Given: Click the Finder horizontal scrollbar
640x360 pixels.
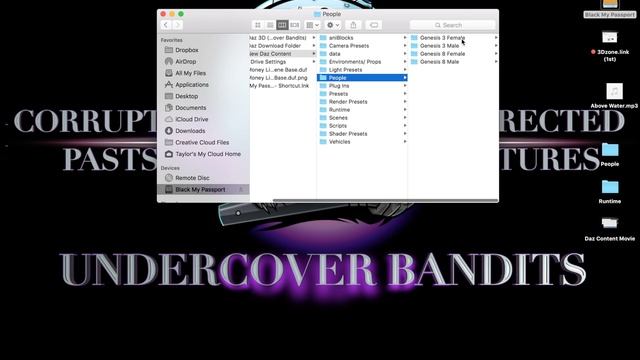Looking at the screenshot, I should (x=385, y=200).
